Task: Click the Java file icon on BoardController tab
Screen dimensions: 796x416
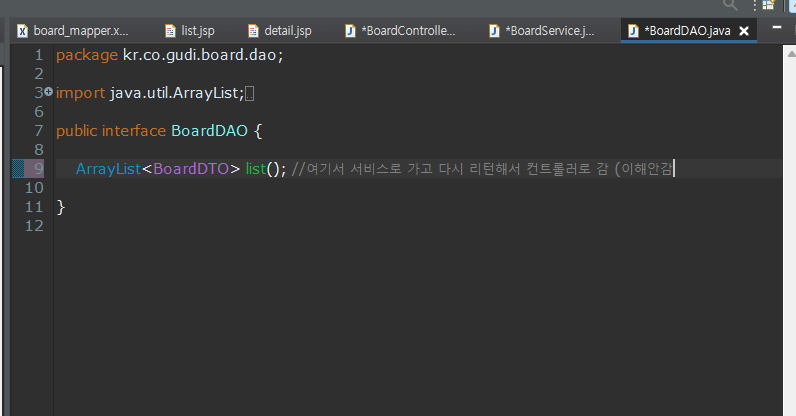Action: (350, 31)
